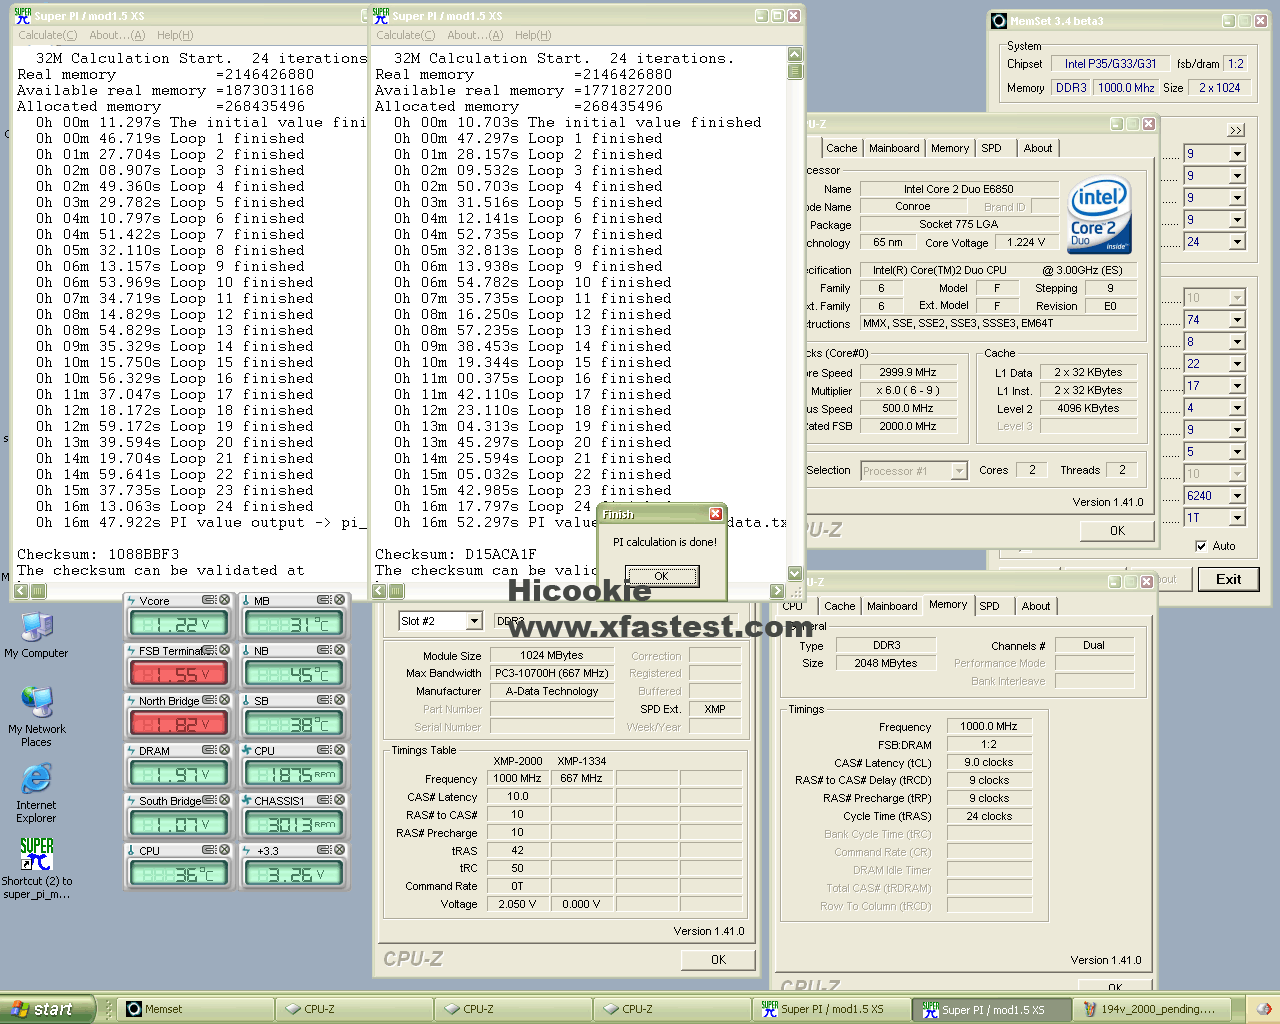This screenshot has width=1280, height=1024.
Task: Click scroll-up arrow in right Super PI window
Action: 795,54
